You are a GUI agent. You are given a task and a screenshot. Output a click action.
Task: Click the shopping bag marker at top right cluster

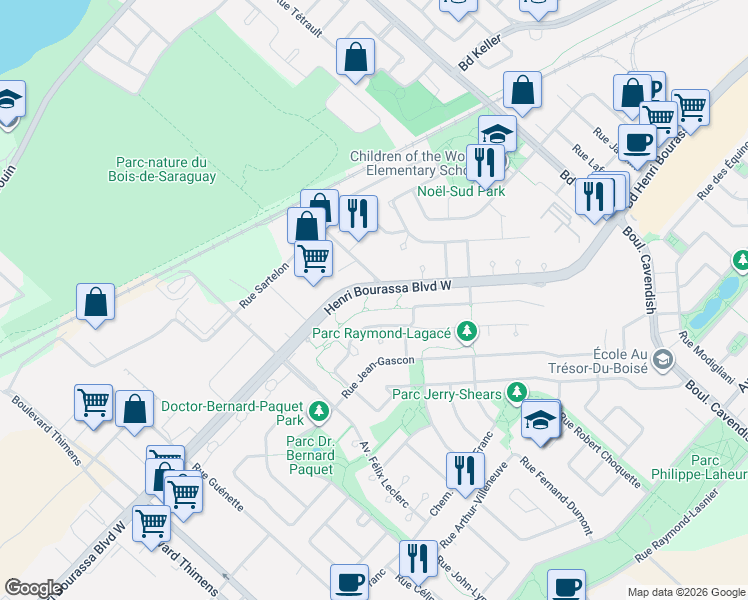[x=632, y=95]
